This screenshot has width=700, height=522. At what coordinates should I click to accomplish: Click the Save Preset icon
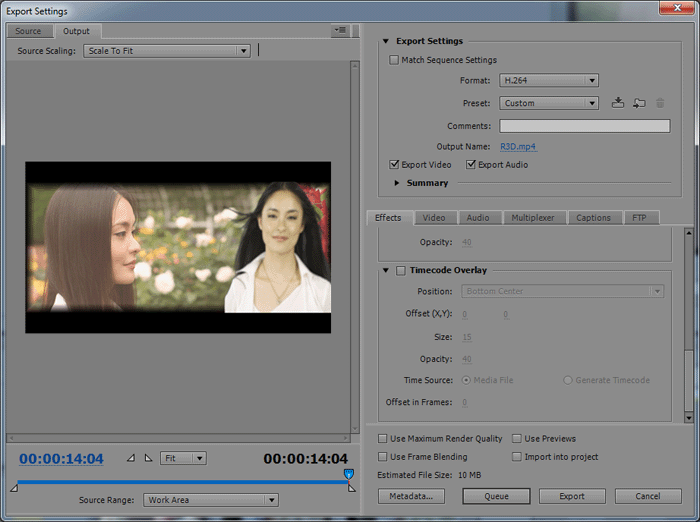pos(618,103)
